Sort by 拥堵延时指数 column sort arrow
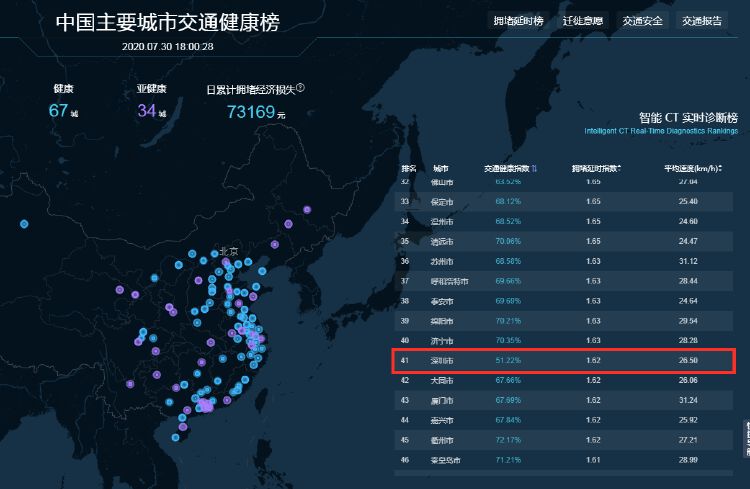 coord(619,169)
